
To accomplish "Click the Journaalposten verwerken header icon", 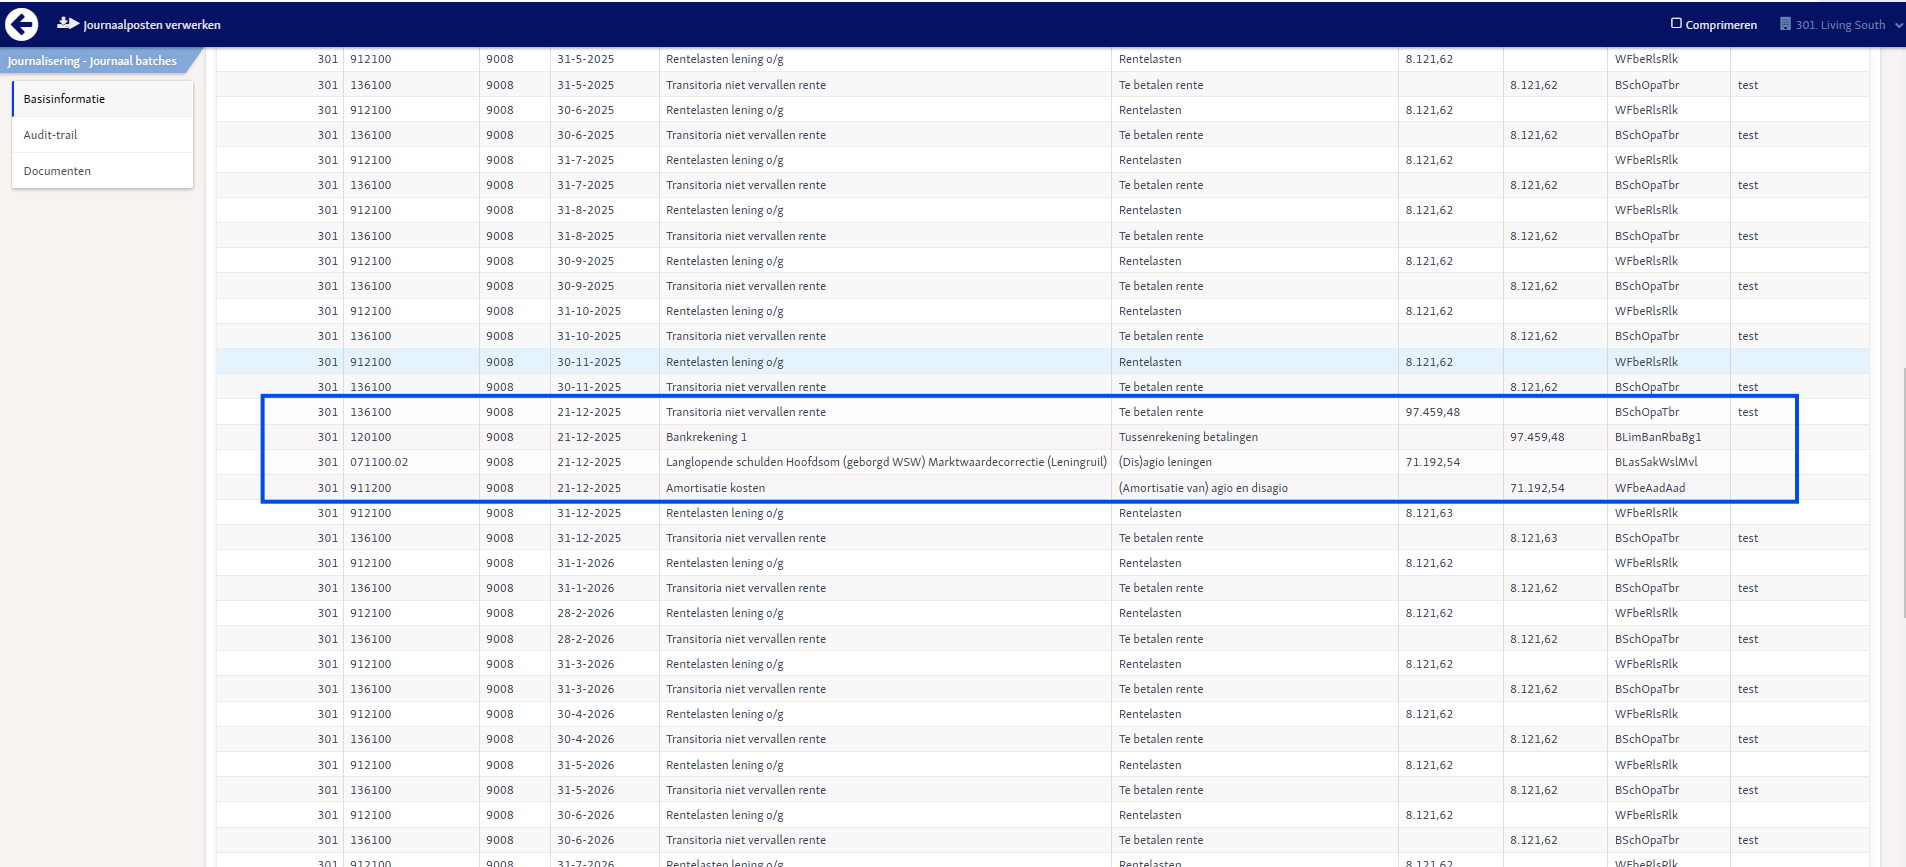I will (x=68, y=23).
